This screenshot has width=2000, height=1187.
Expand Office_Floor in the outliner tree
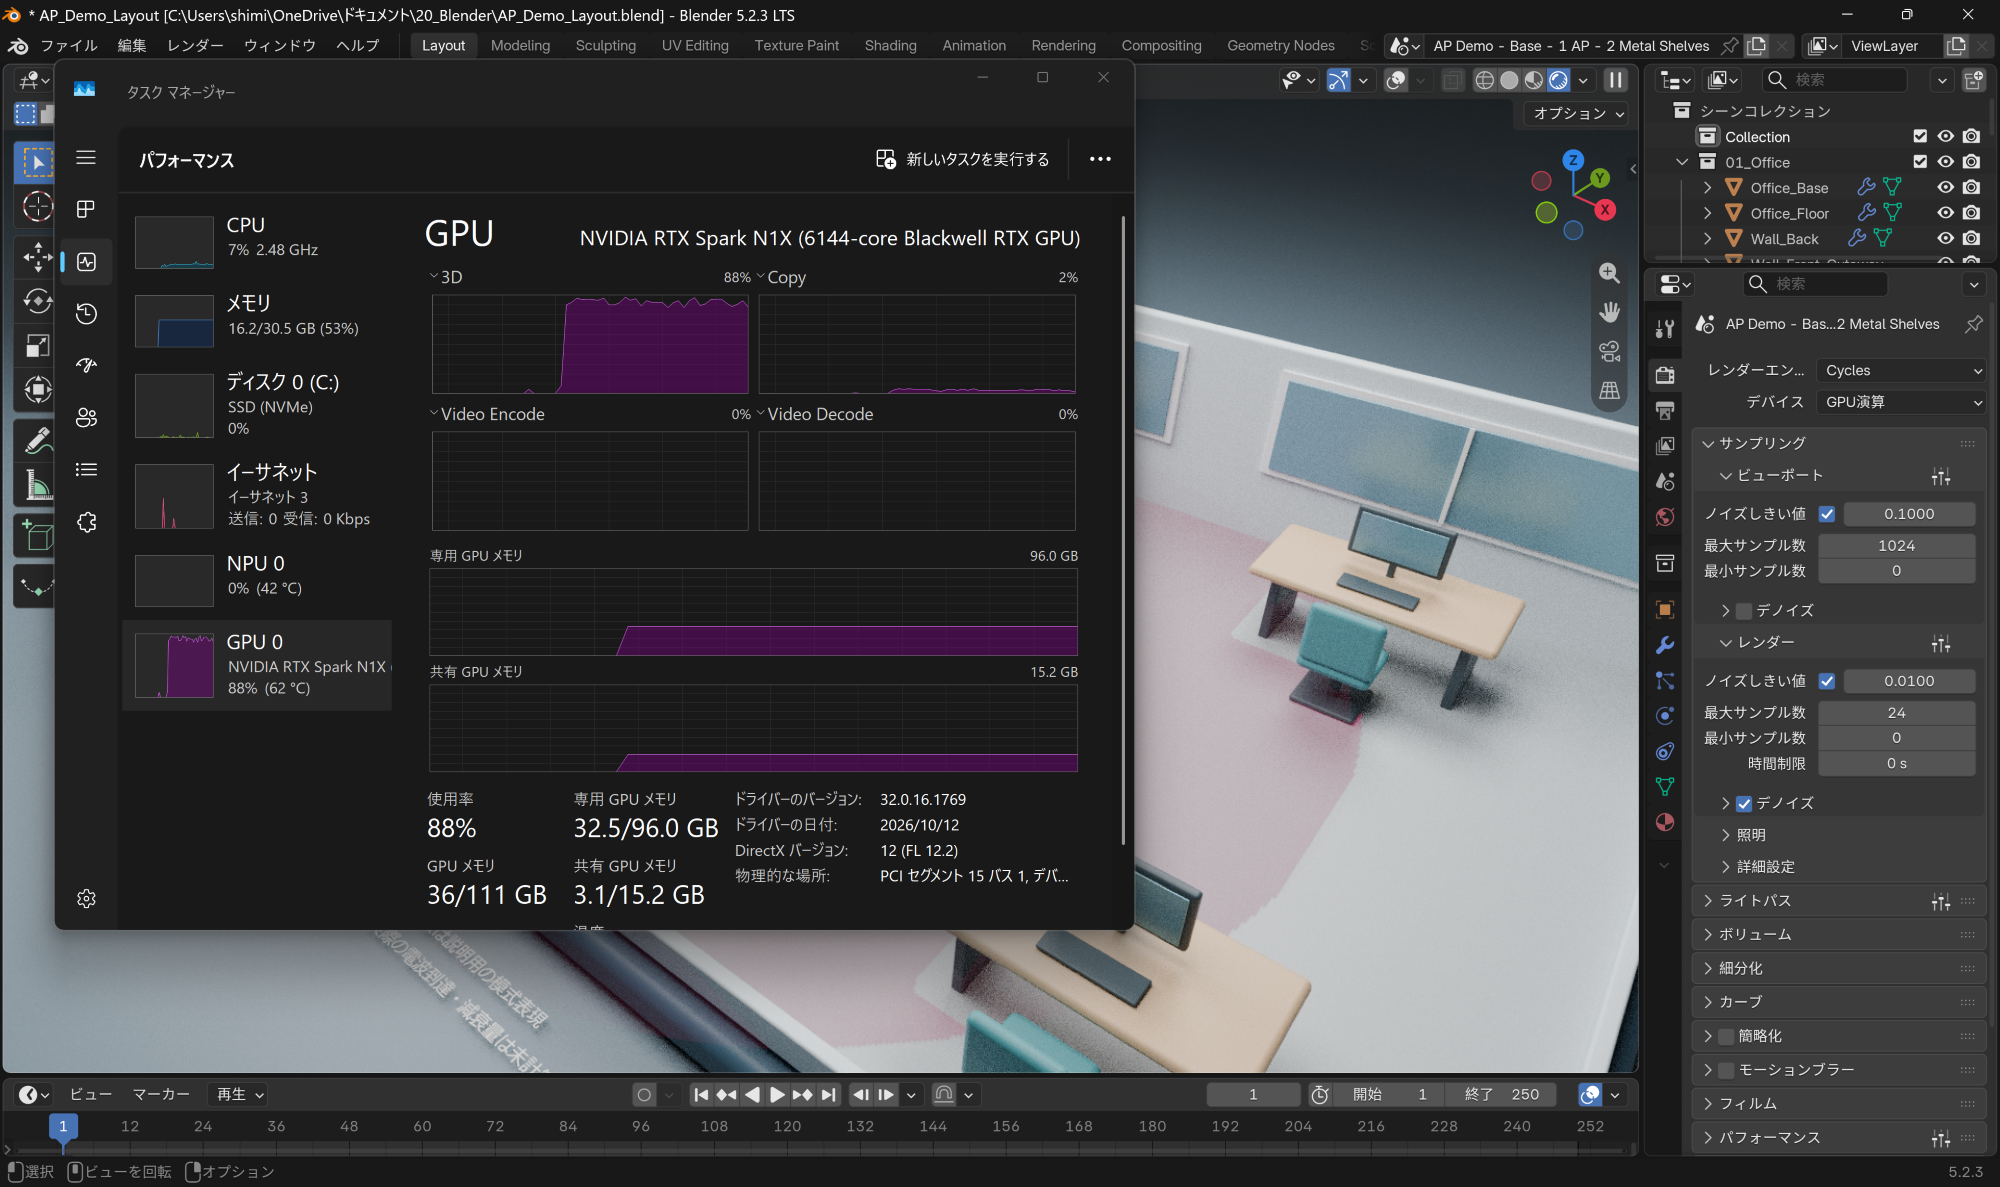1708,213
